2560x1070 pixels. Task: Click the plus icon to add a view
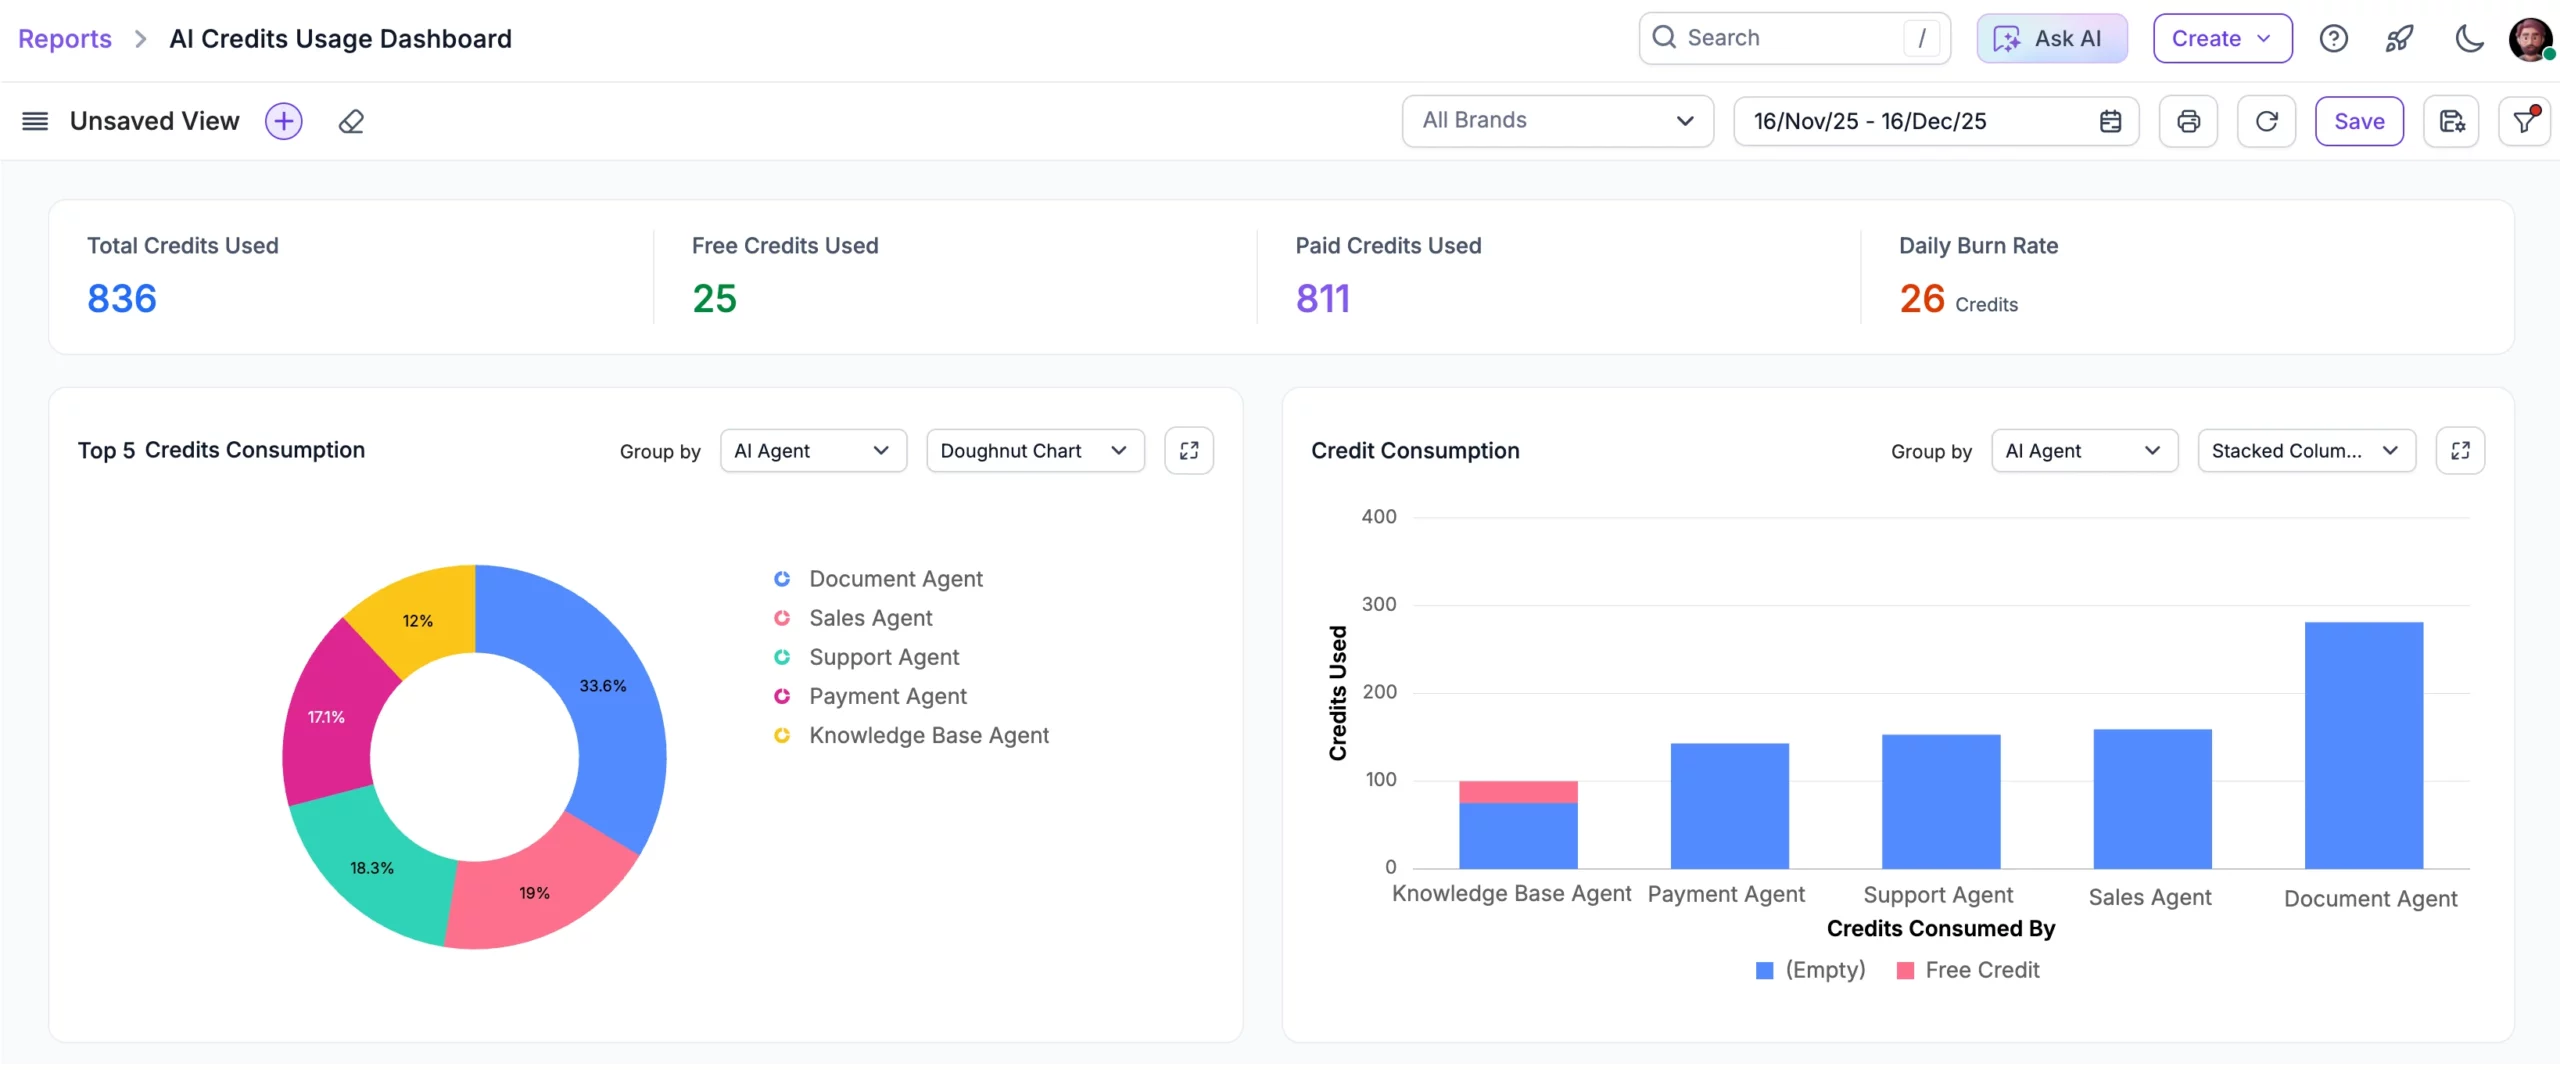coord(284,121)
